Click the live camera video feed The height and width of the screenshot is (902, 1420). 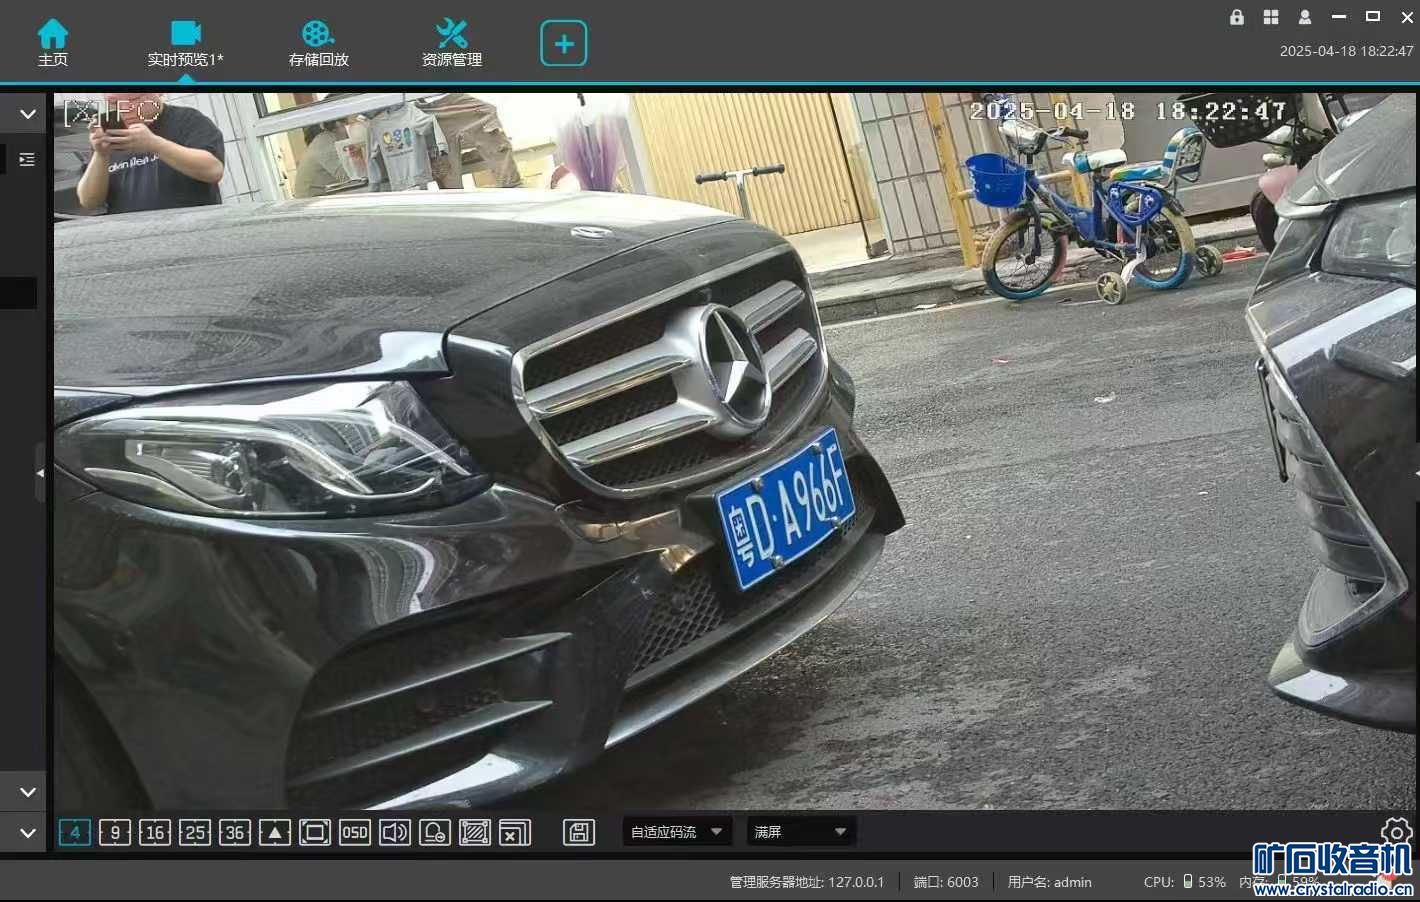735,451
